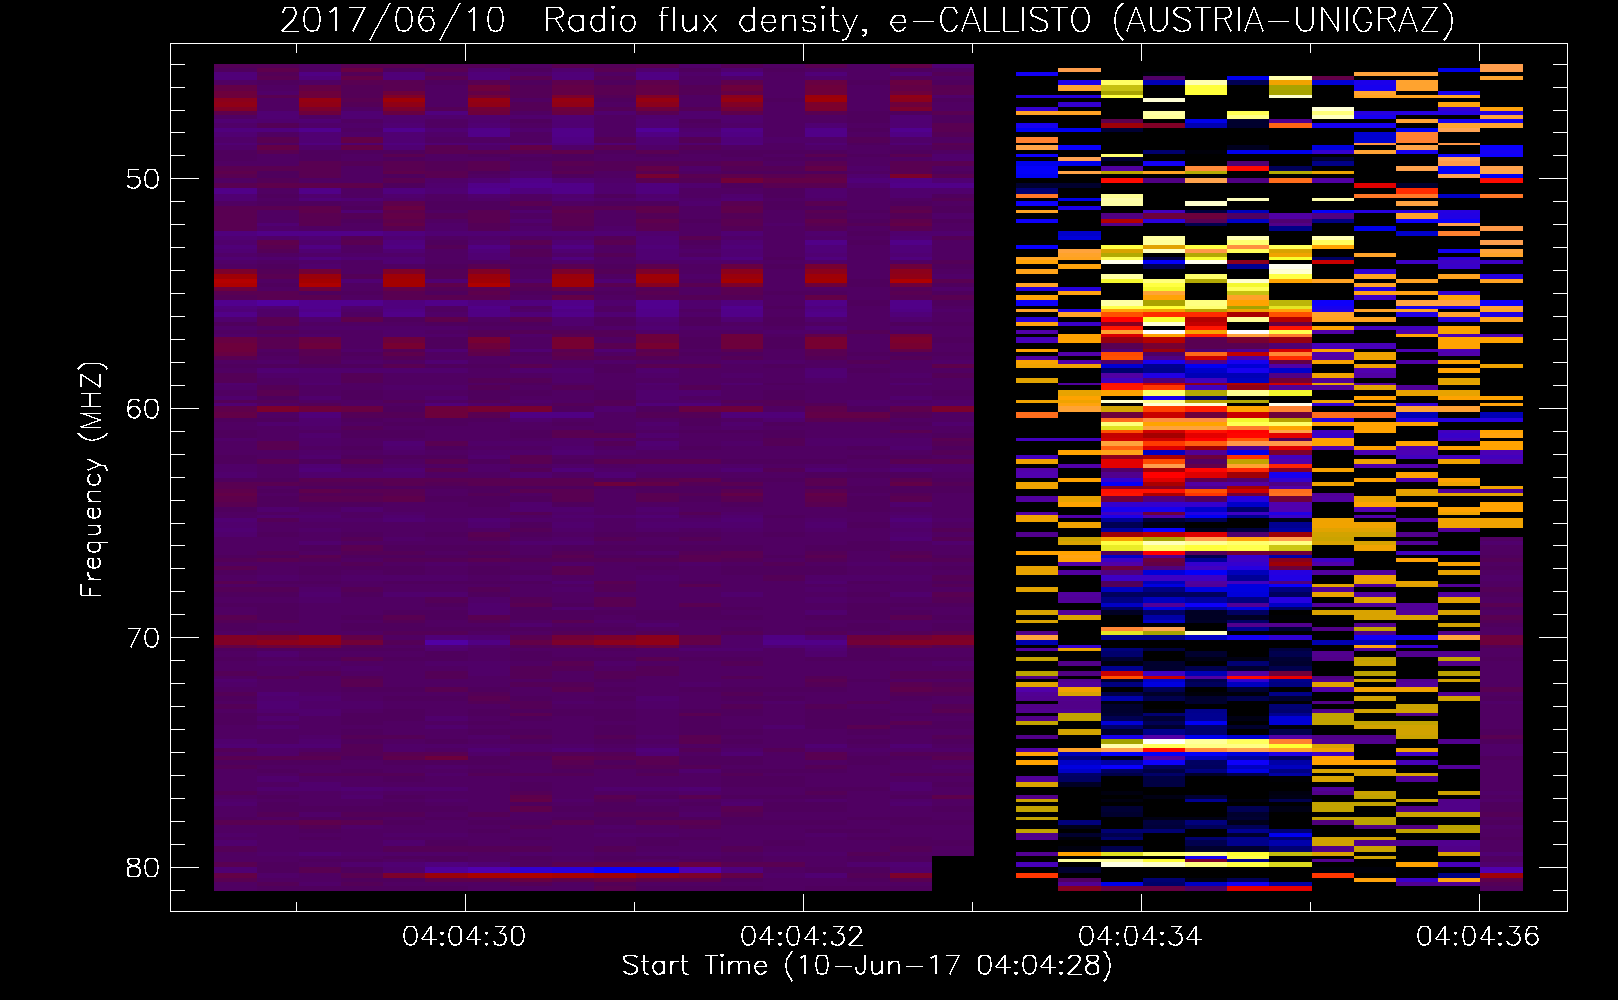Screen dimensions: 1618x1000
Task: Click the 50 frequency tick label
Action: click(144, 180)
